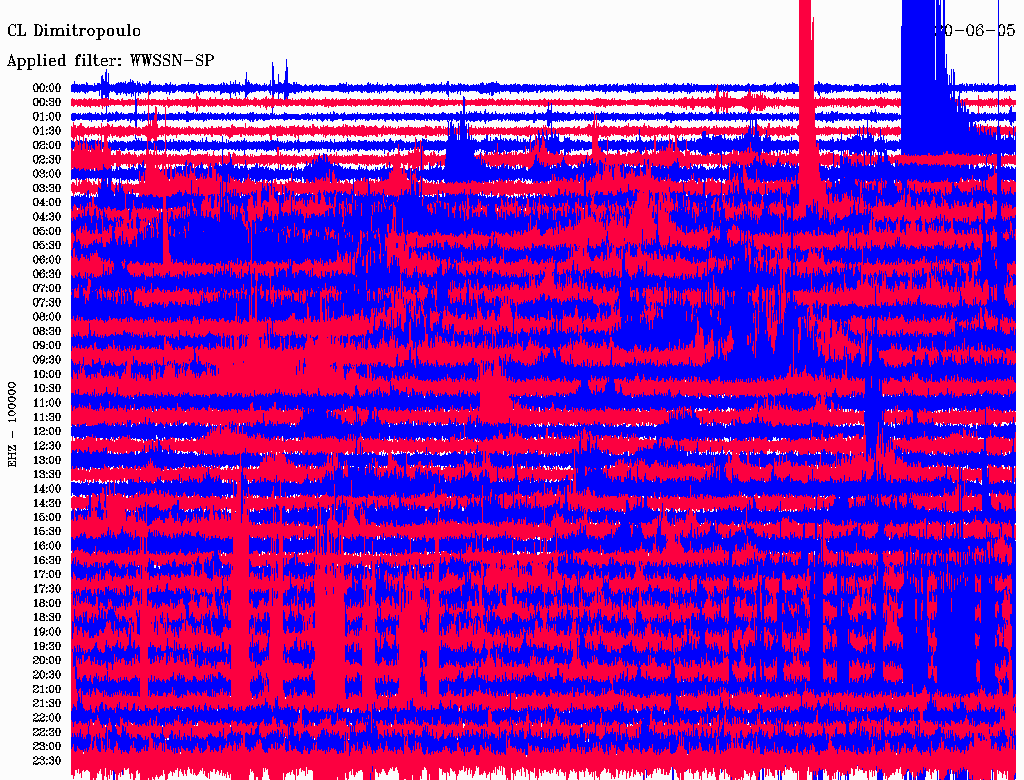Select the 16:30 time label
The width and height of the screenshot is (1024, 780).
click(47, 561)
